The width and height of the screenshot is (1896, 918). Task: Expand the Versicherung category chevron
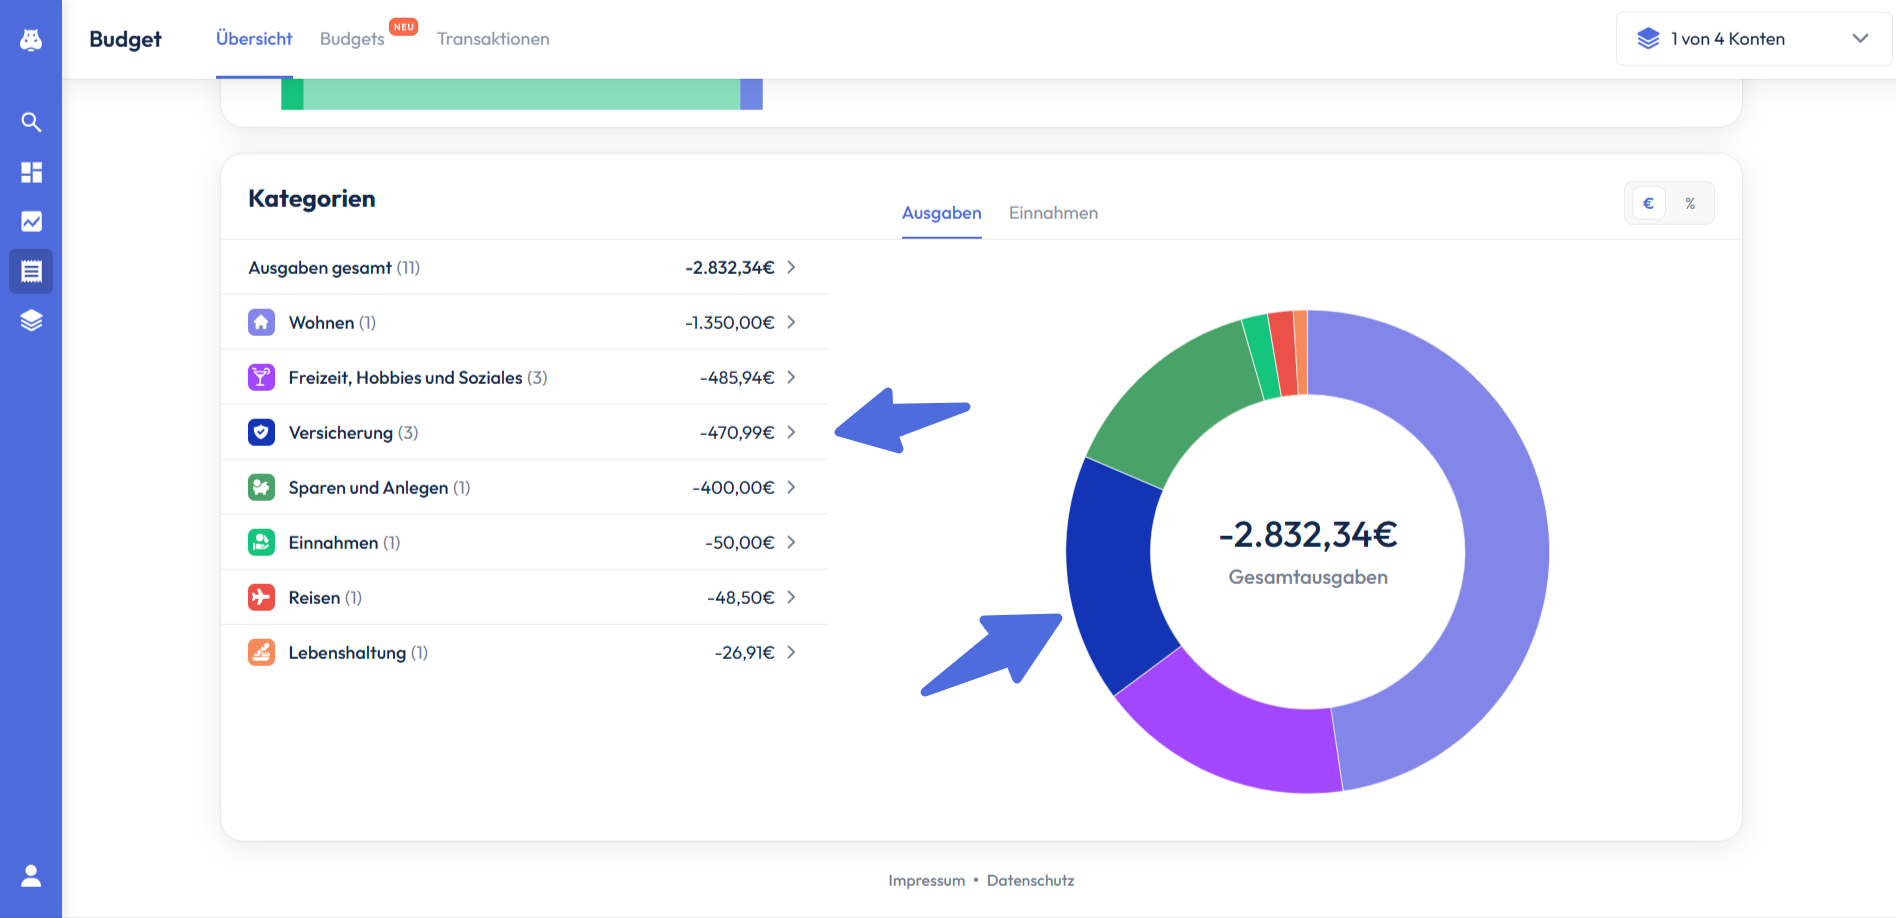point(791,432)
